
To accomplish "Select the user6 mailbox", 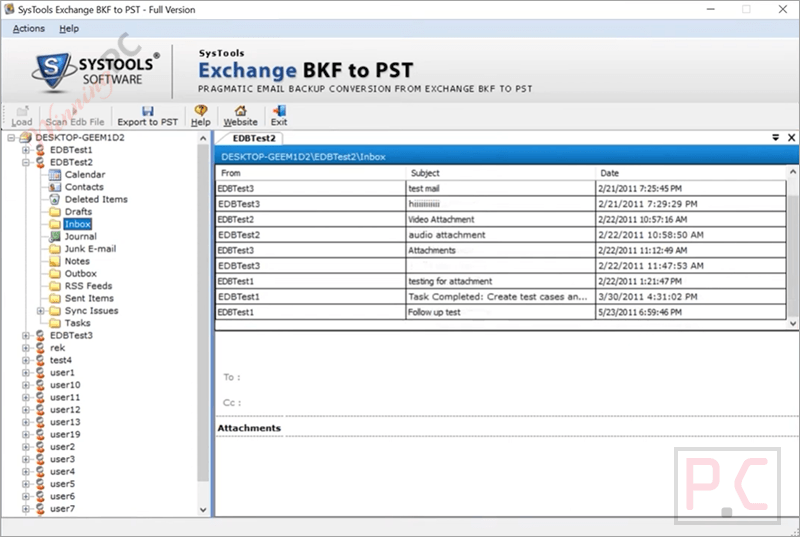I will (x=62, y=496).
